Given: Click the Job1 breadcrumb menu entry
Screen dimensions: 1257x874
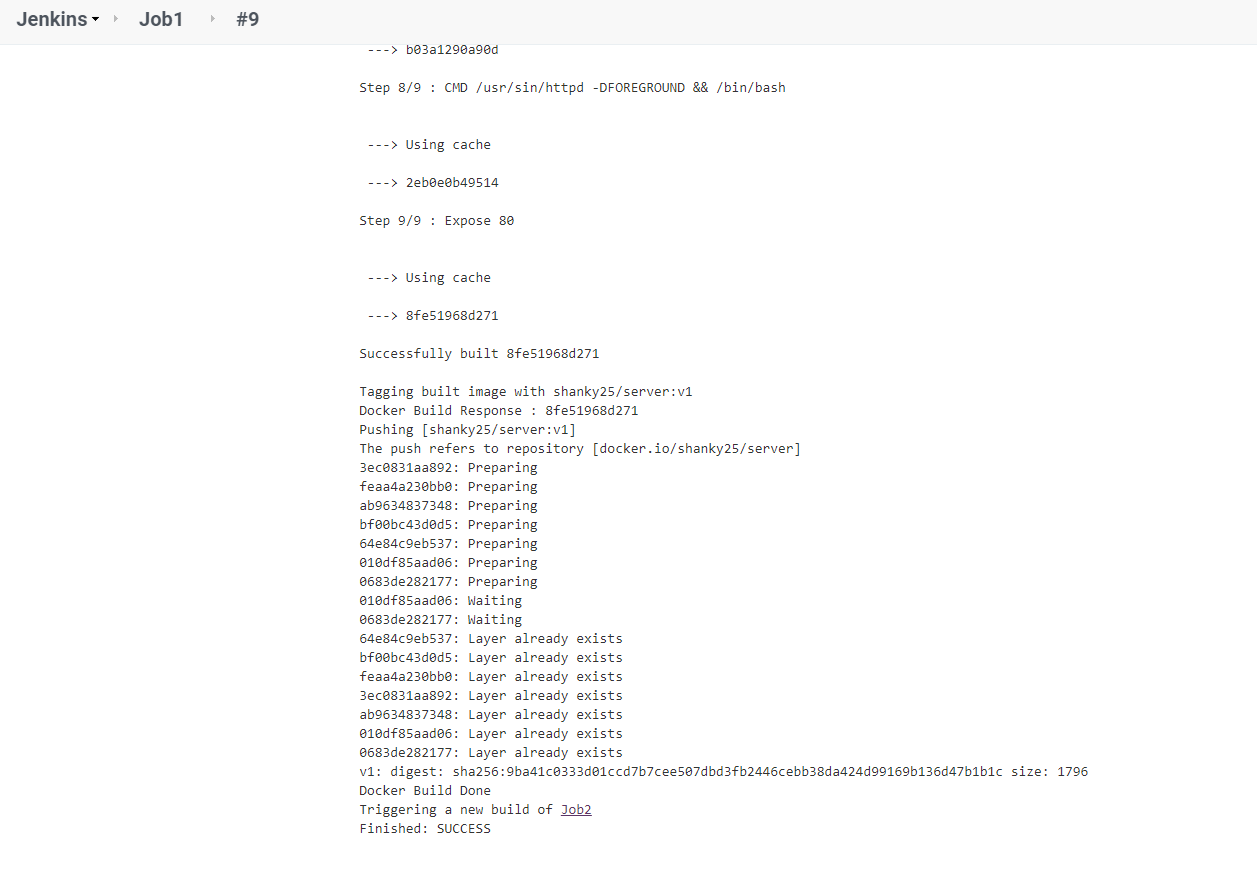Looking at the screenshot, I should [161, 19].
